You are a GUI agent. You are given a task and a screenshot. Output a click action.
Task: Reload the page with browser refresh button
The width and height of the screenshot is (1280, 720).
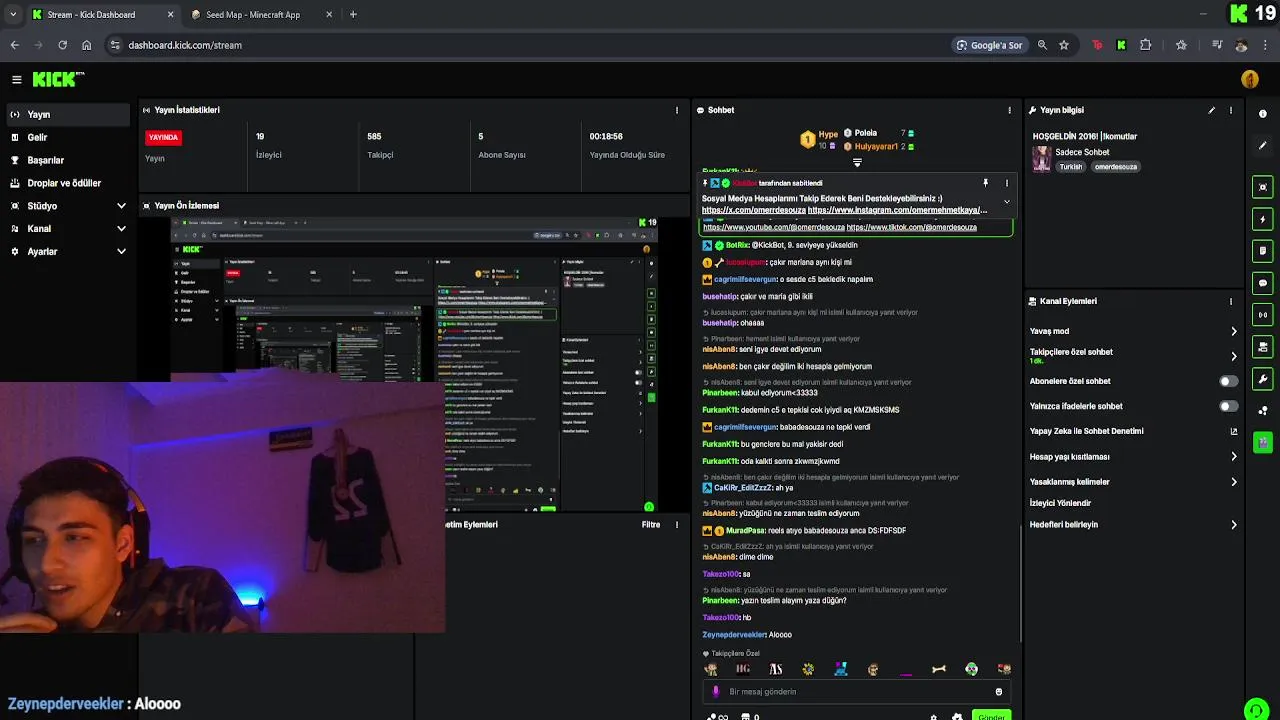pos(62,45)
